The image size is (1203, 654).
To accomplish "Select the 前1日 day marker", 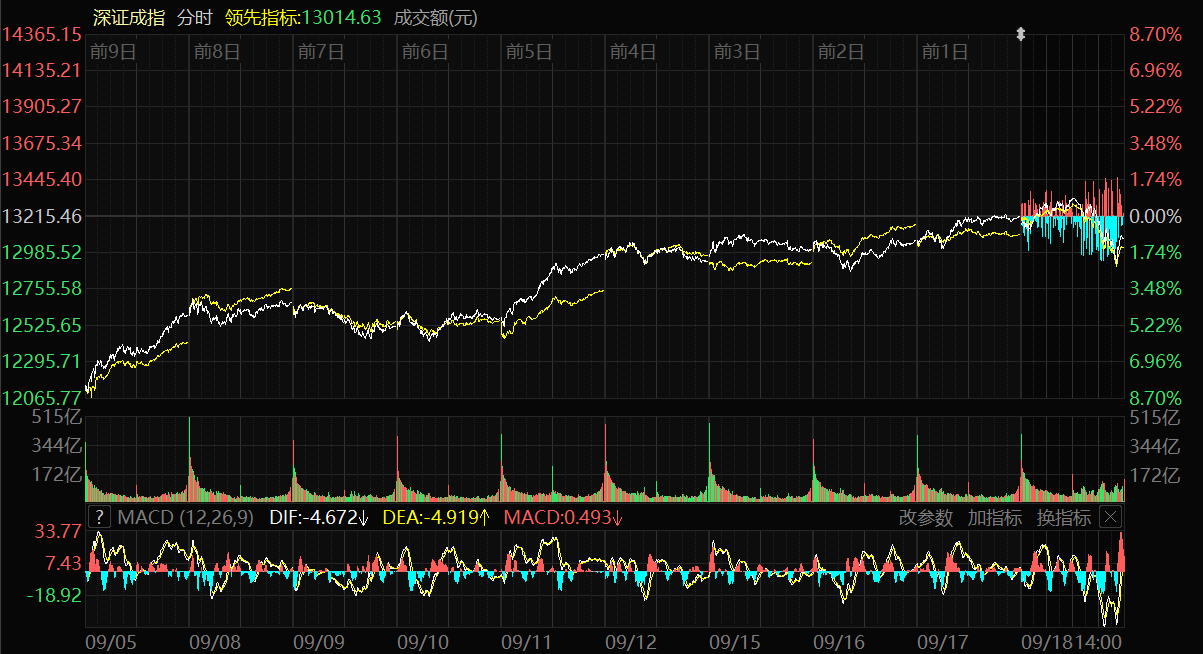I will [x=944, y=52].
